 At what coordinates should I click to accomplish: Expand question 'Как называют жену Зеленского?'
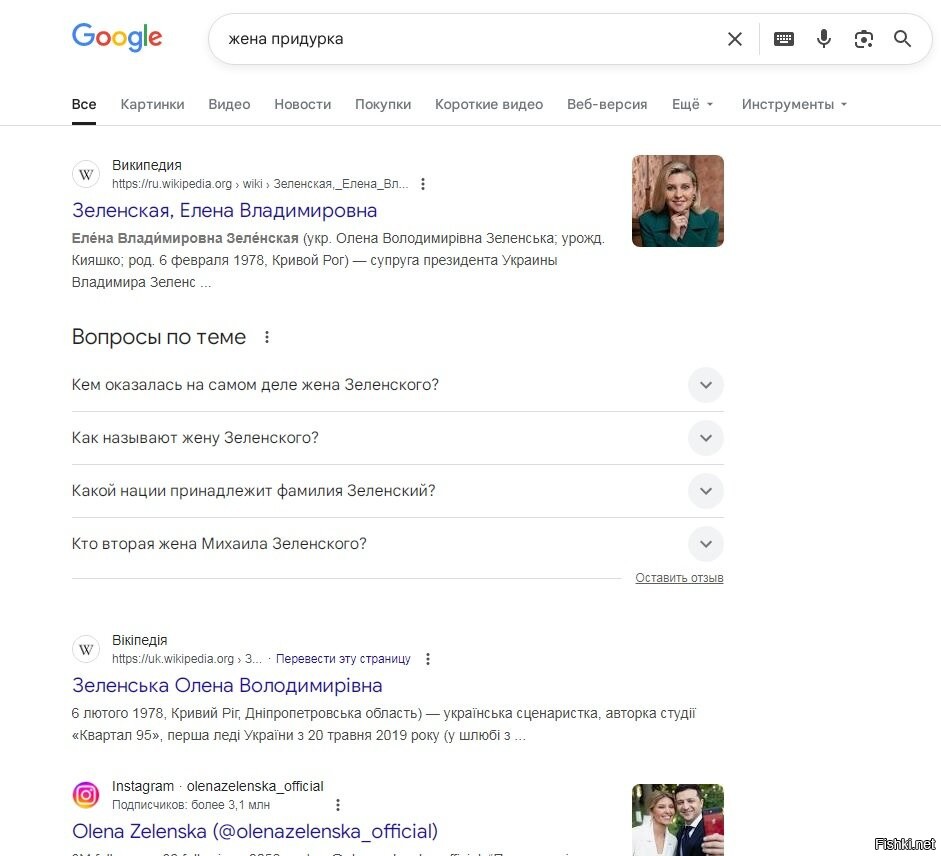coord(706,438)
